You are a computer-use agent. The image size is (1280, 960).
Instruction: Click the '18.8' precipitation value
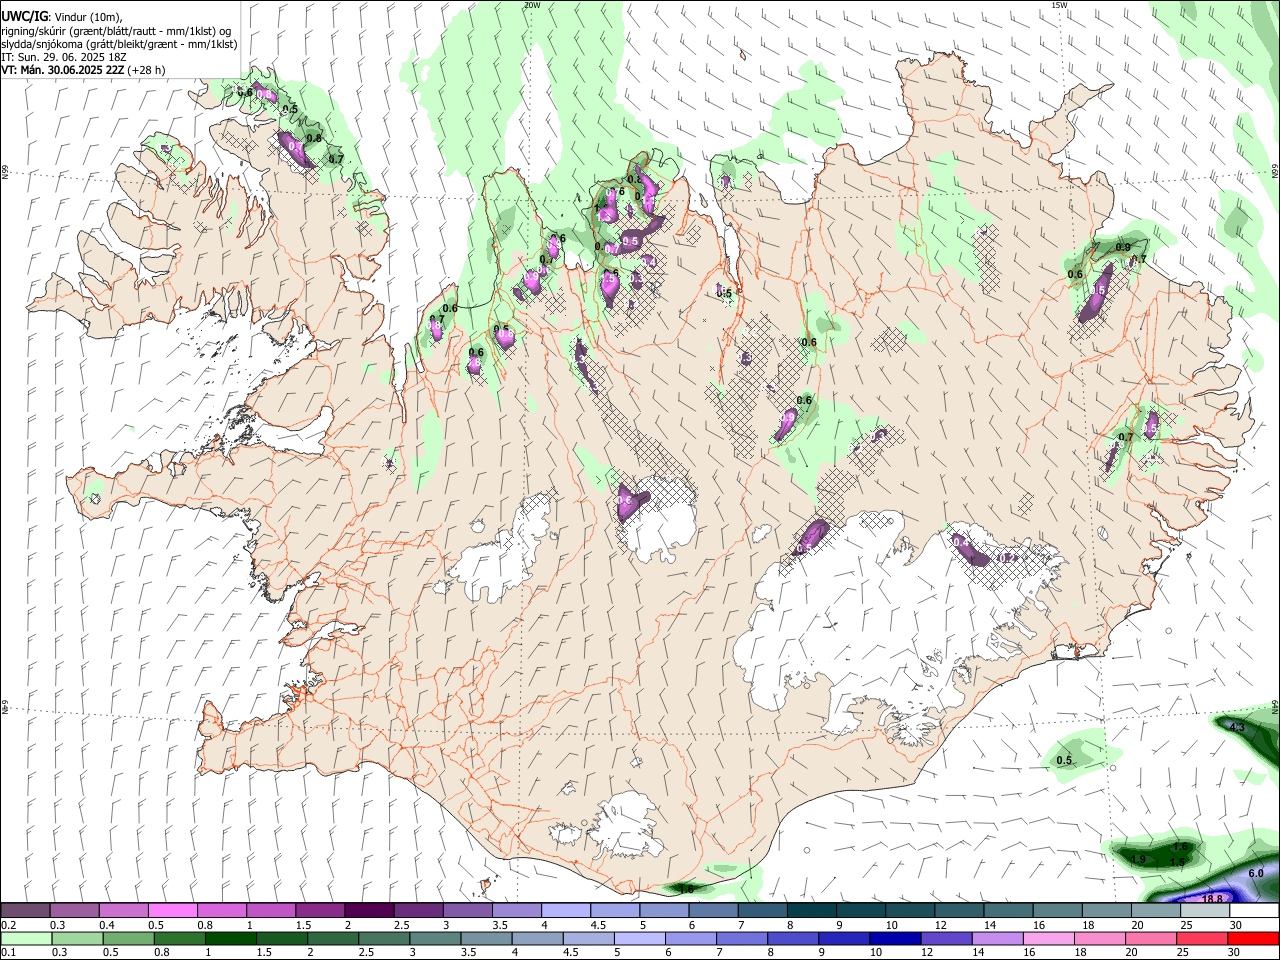(1212, 899)
